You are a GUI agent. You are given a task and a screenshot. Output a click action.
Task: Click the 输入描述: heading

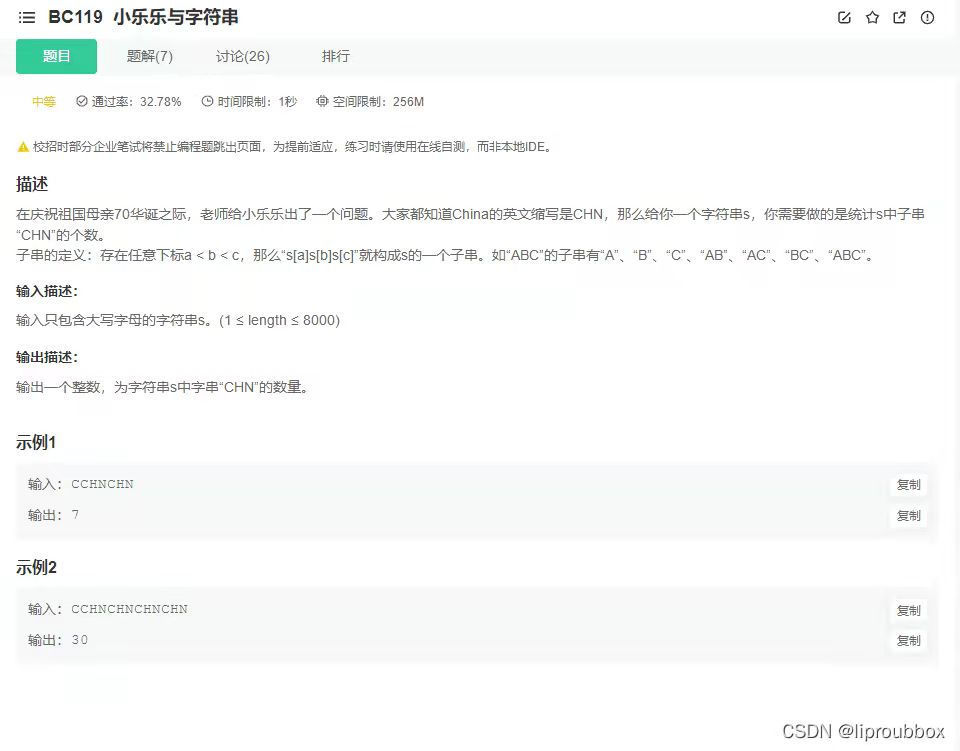point(47,291)
